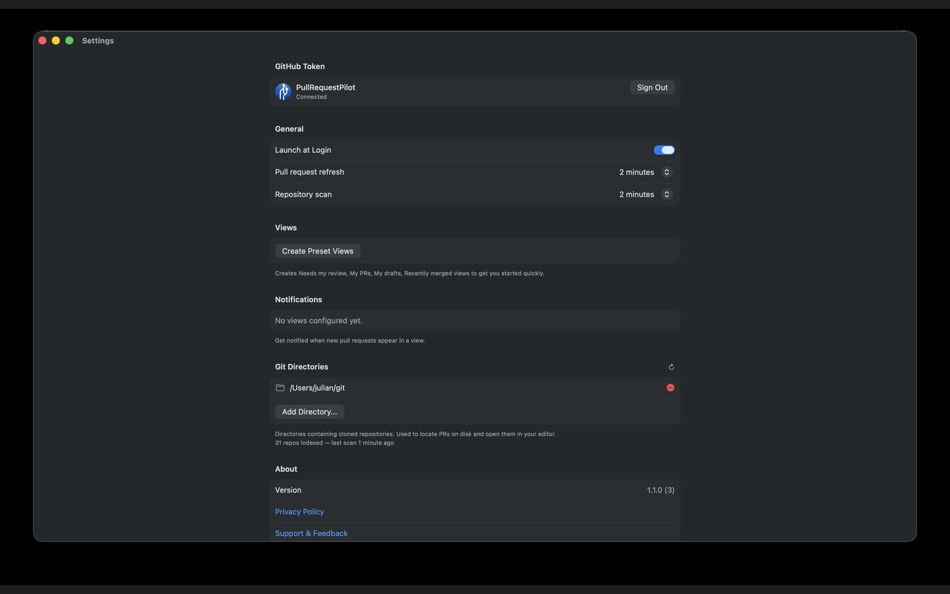
Task: Rescan Git Directories using the refresh icon
Action: point(671,366)
